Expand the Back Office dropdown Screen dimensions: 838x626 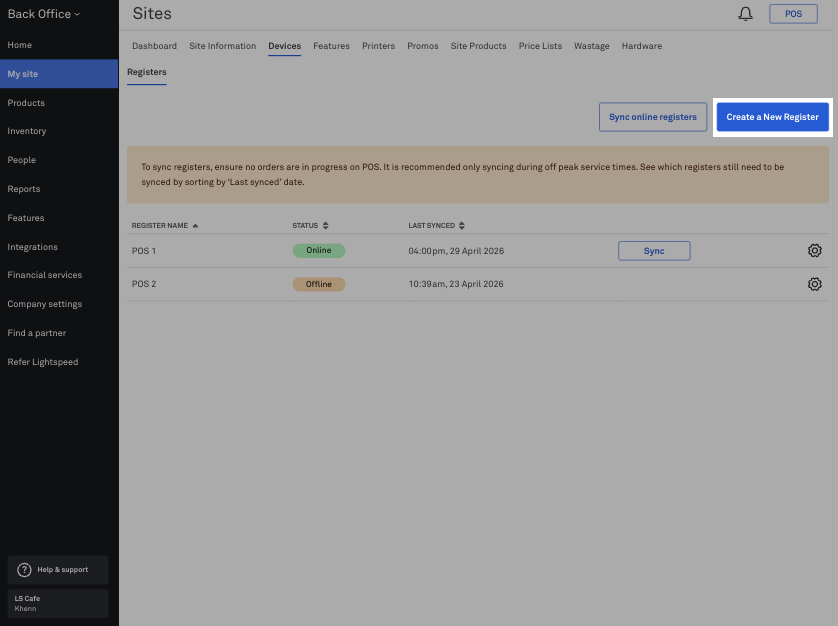click(44, 14)
